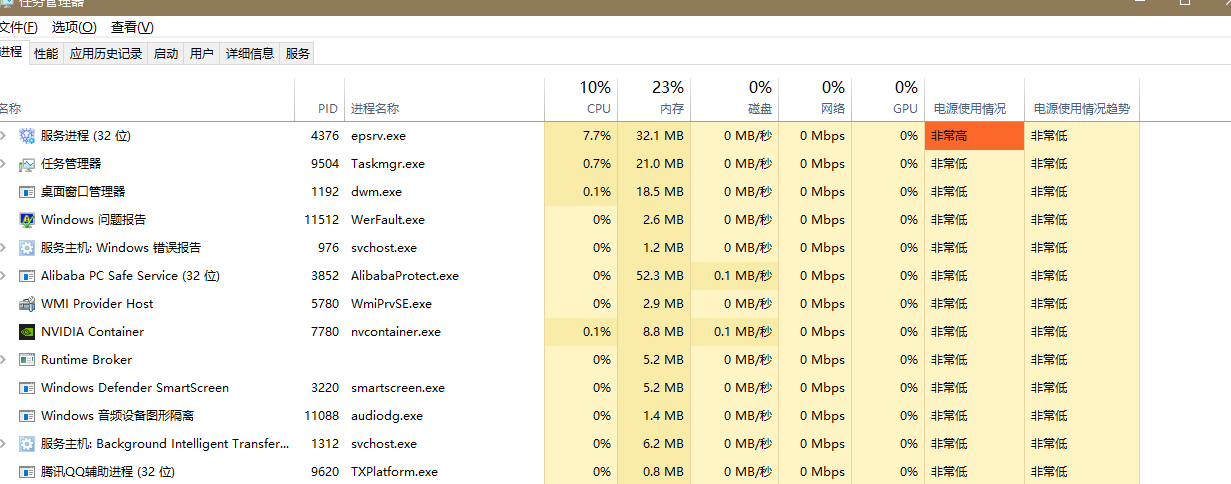Click the 任务管理器 process icon

[x=27, y=164]
